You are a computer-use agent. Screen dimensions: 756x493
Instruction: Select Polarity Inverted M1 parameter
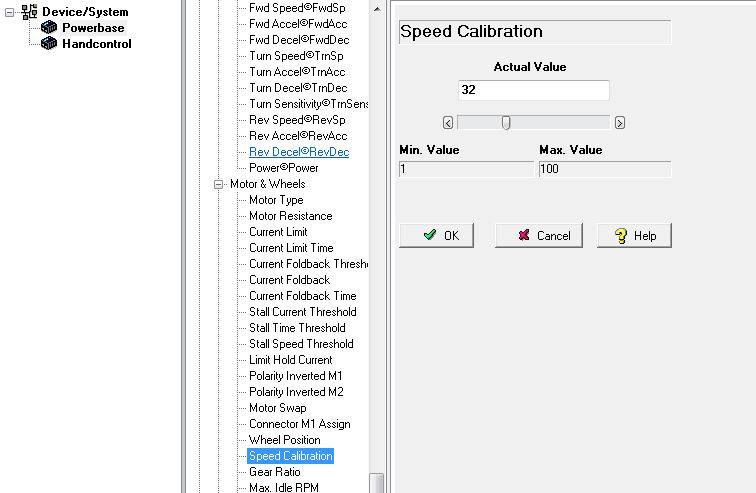[295, 376]
